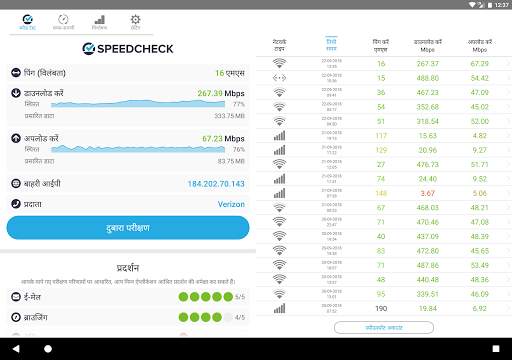Image resolution: width=512 pixels, height=360 pixels.
Task: Sort history by the upload Mbps column header
Action: pos(480,45)
